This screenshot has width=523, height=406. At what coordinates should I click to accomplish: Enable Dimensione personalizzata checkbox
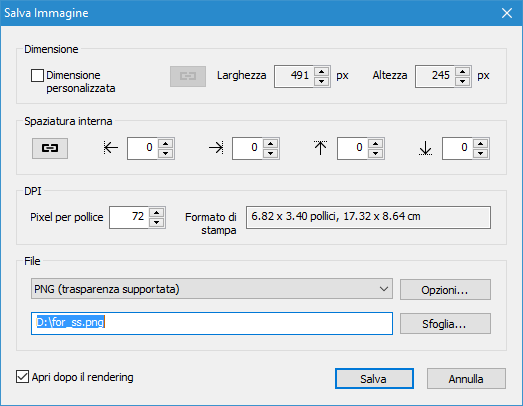(x=37, y=75)
